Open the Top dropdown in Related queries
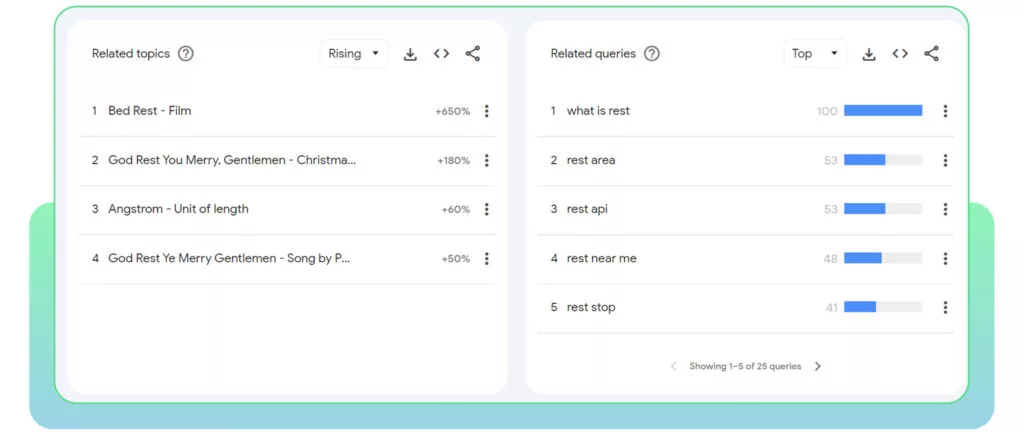The height and width of the screenshot is (432, 1024). point(815,54)
